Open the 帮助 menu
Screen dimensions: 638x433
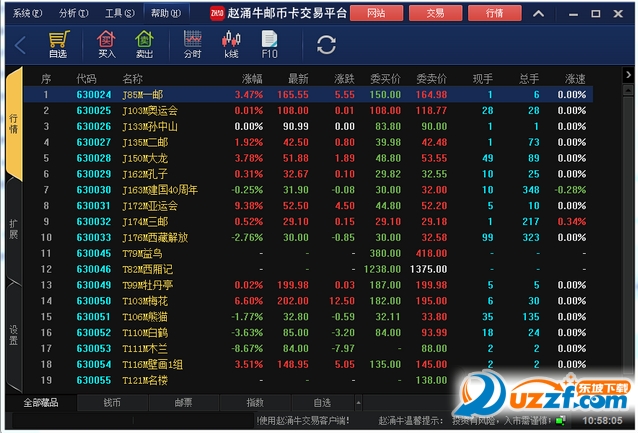click(166, 13)
